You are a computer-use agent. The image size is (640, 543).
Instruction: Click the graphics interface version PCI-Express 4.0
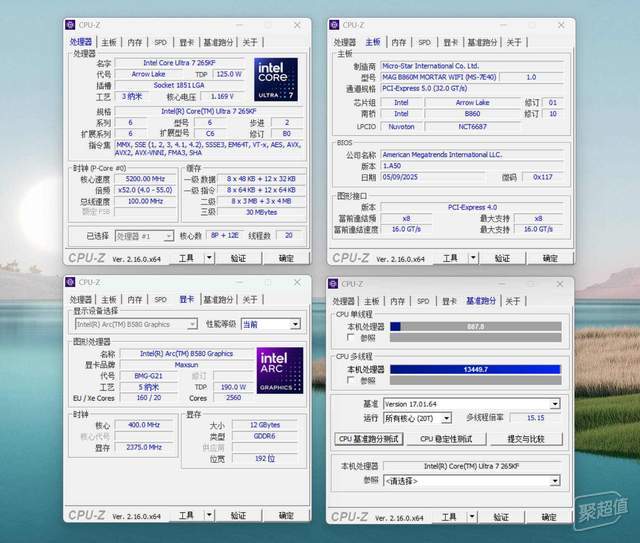tap(472, 207)
